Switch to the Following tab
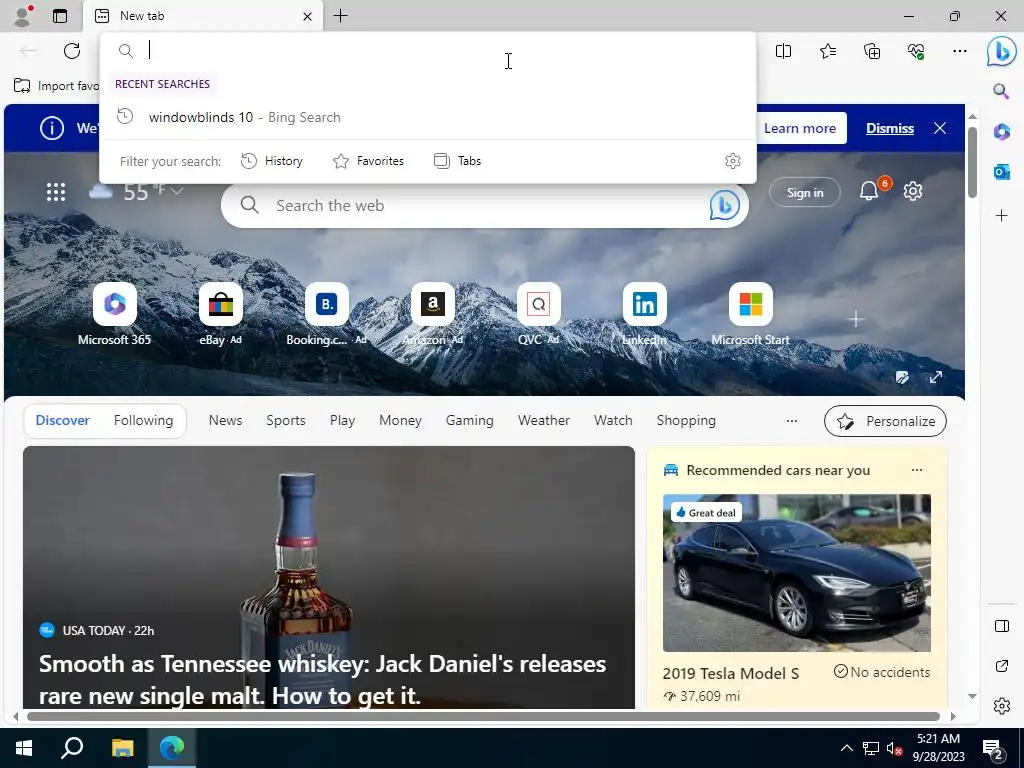 point(143,420)
